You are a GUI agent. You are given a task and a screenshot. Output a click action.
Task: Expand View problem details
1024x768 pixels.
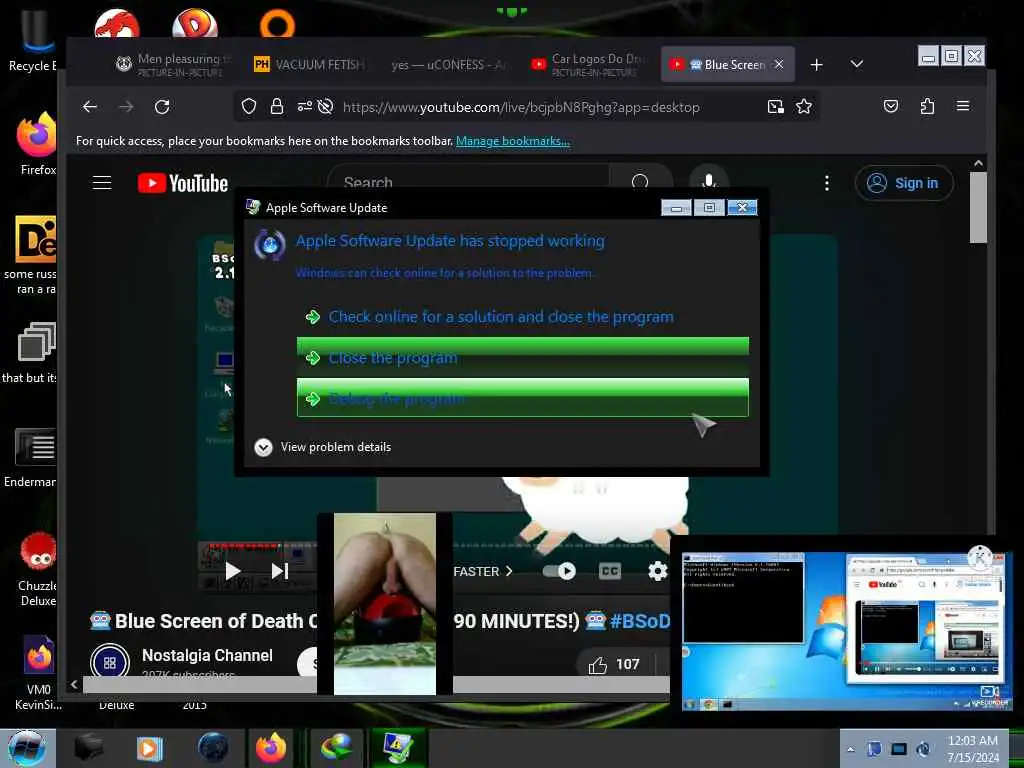(323, 447)
